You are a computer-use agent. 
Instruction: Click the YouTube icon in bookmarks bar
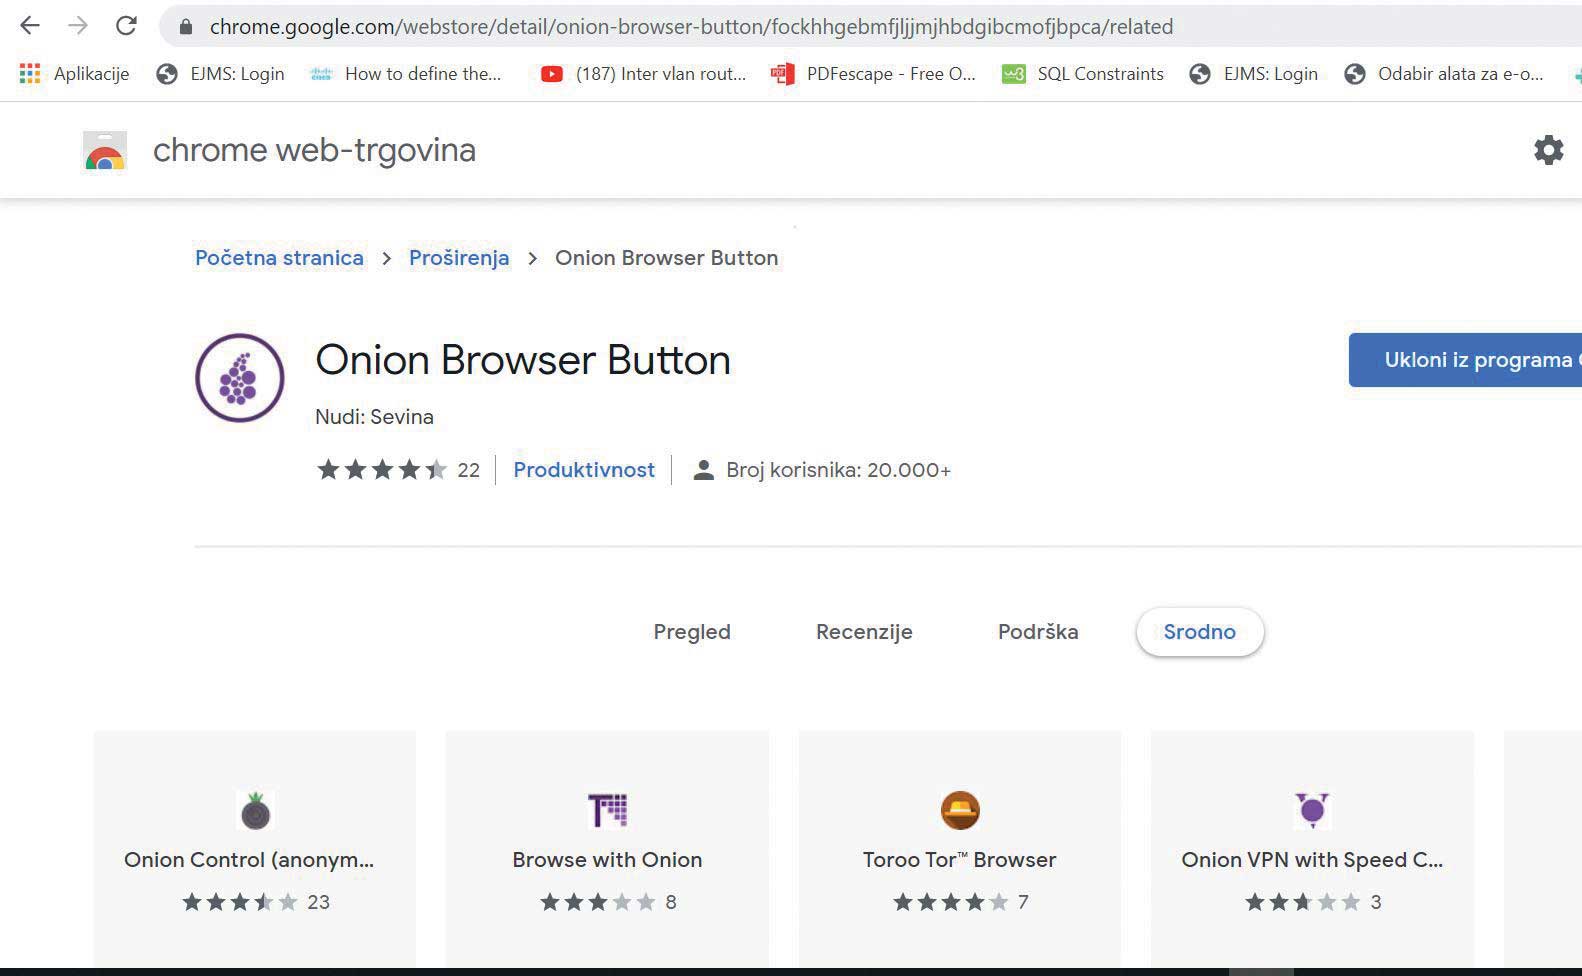551,74
